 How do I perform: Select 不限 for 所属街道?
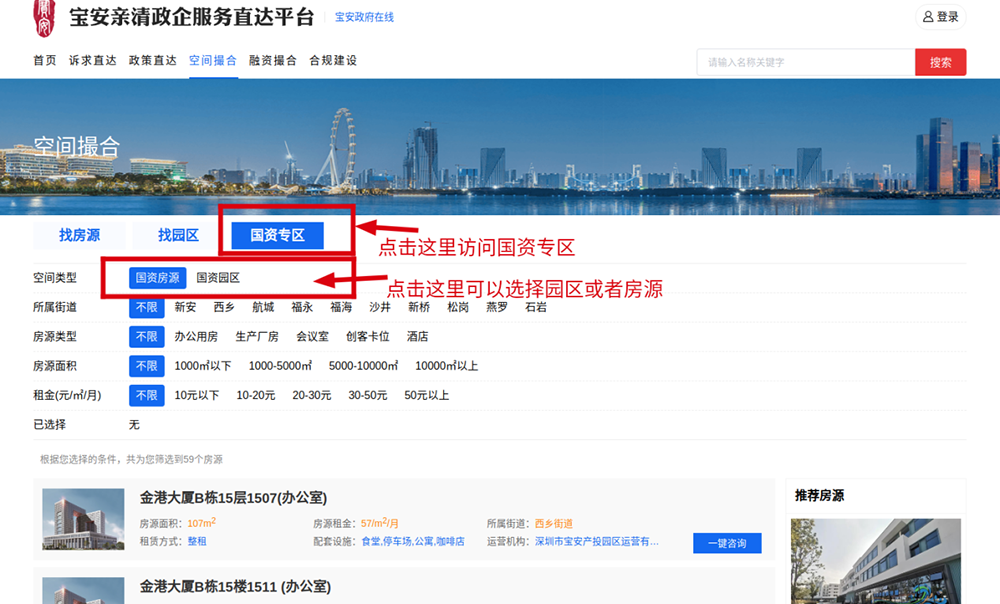(x=147, y=307)
